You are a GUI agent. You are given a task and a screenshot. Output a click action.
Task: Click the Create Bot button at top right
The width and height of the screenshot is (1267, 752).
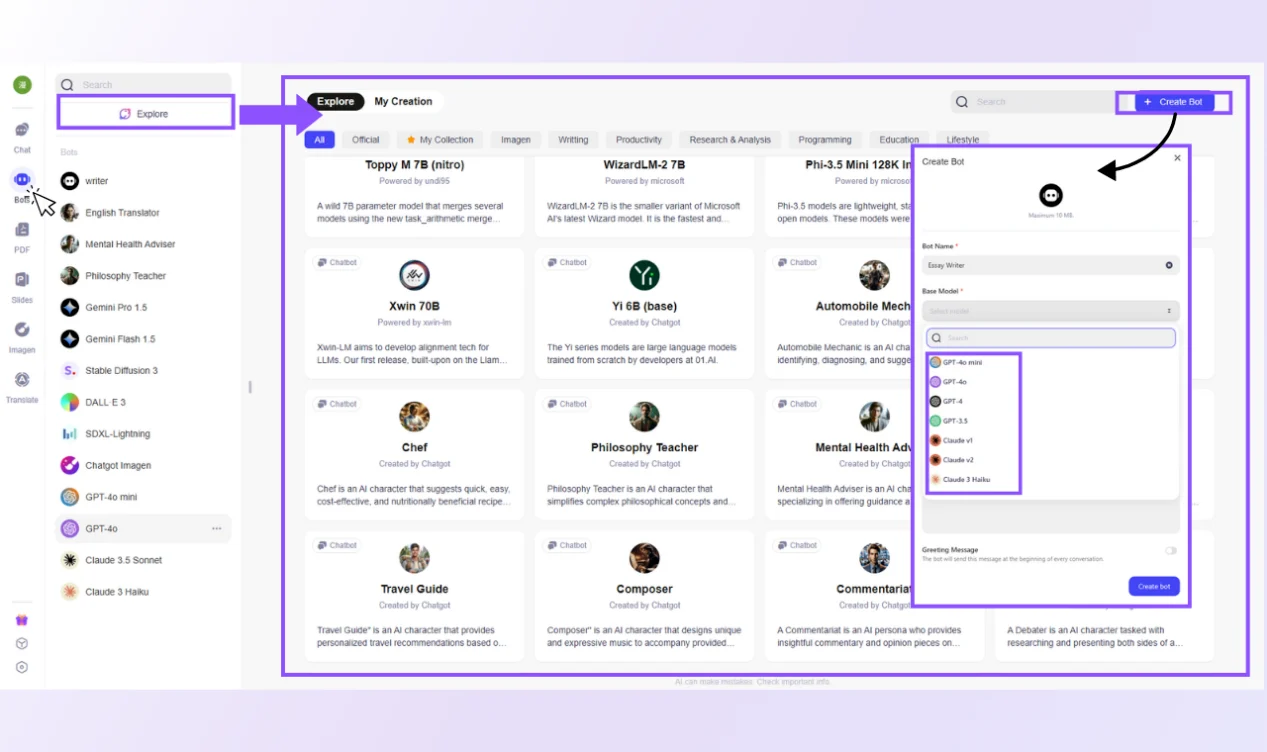pyautogui.click(x=1173, y=102)
